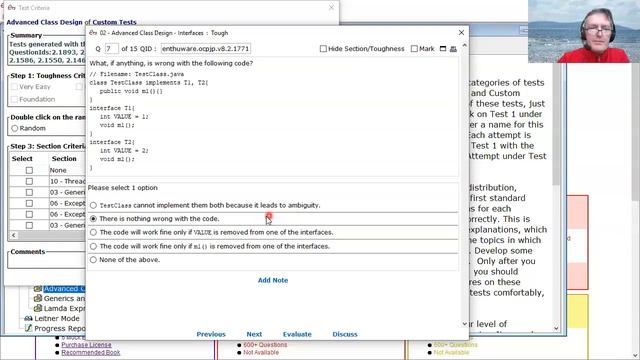Click the print icon in question toolbar

[453, 49]
